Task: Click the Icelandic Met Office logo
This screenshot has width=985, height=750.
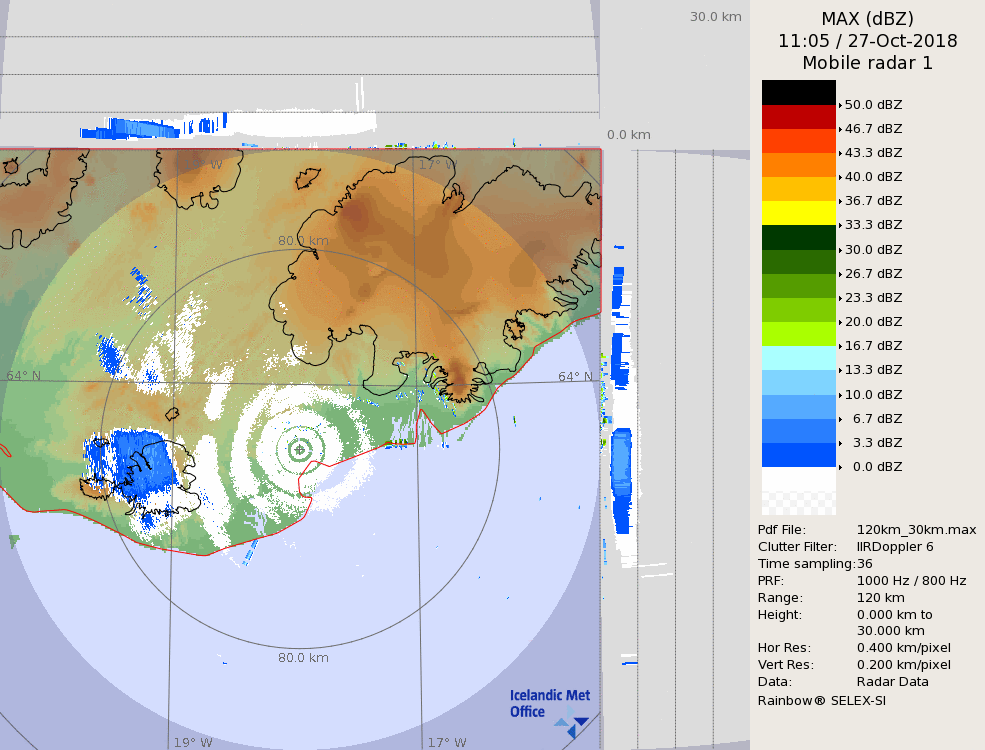Action: (x=548, y=705)
